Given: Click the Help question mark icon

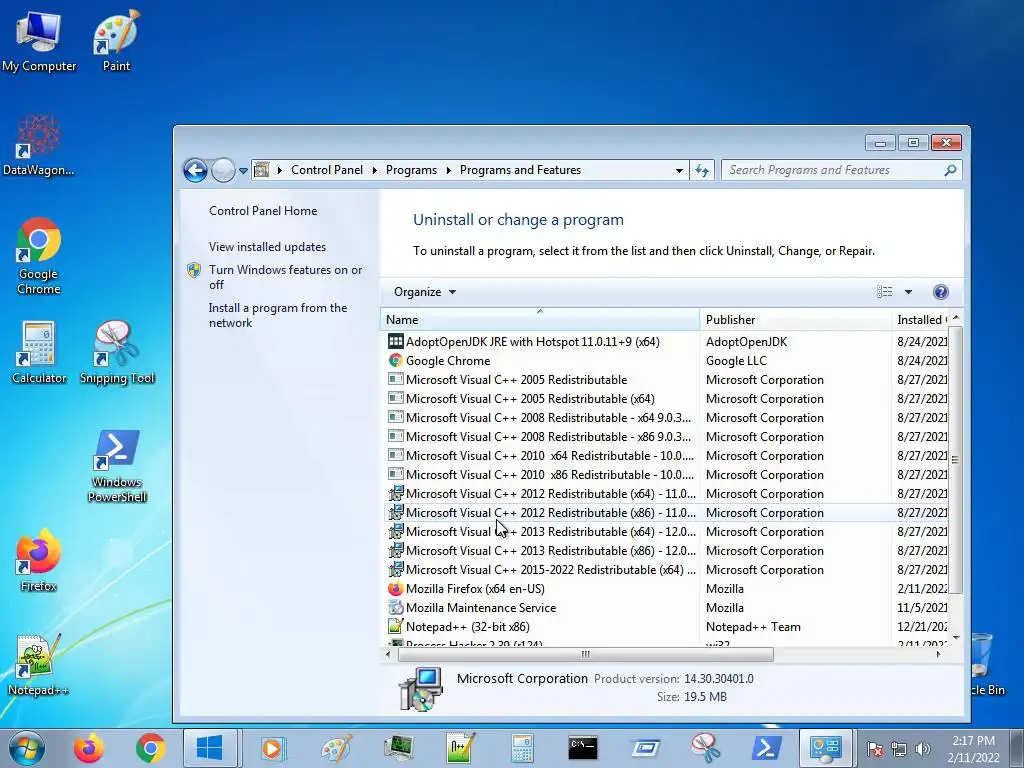Looking at the screenshot, I should coord(940,292).
